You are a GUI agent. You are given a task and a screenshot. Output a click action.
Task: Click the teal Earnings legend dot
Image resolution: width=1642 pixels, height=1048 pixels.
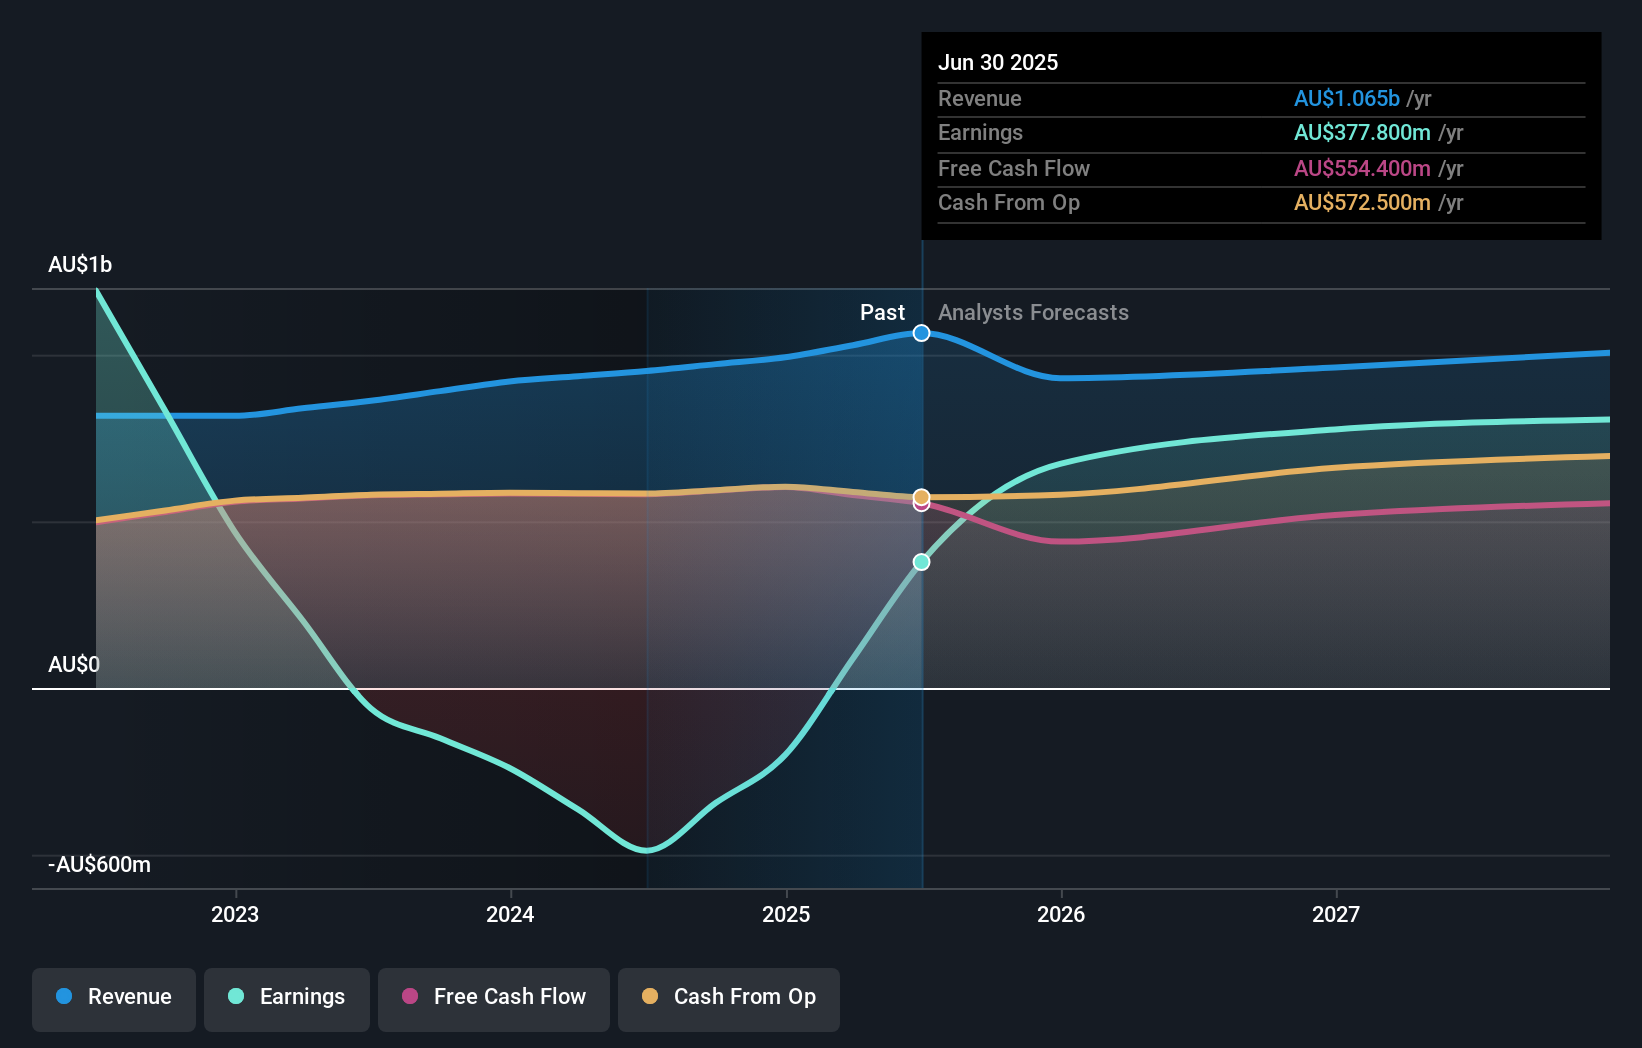[x=234, y=997]
